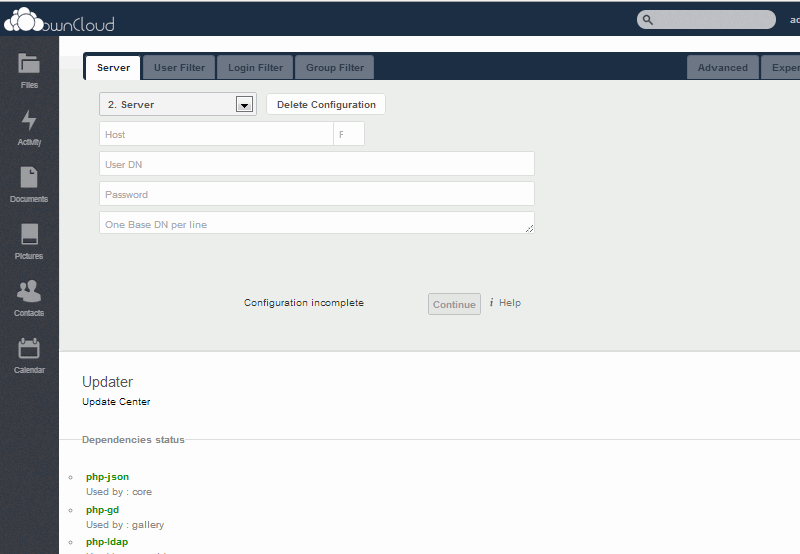Open the Help link
The width and height of the screenshot is (800, 554).
(x=509, y=303)
